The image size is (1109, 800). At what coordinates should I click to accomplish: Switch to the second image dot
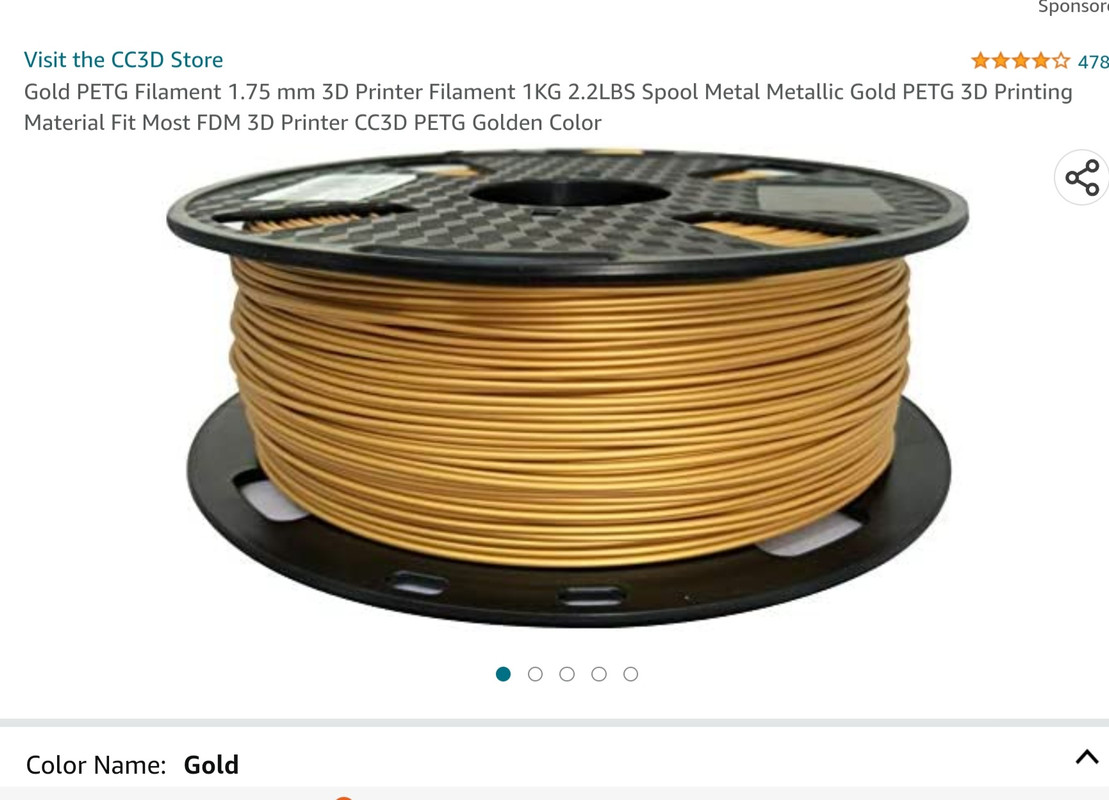535,674
